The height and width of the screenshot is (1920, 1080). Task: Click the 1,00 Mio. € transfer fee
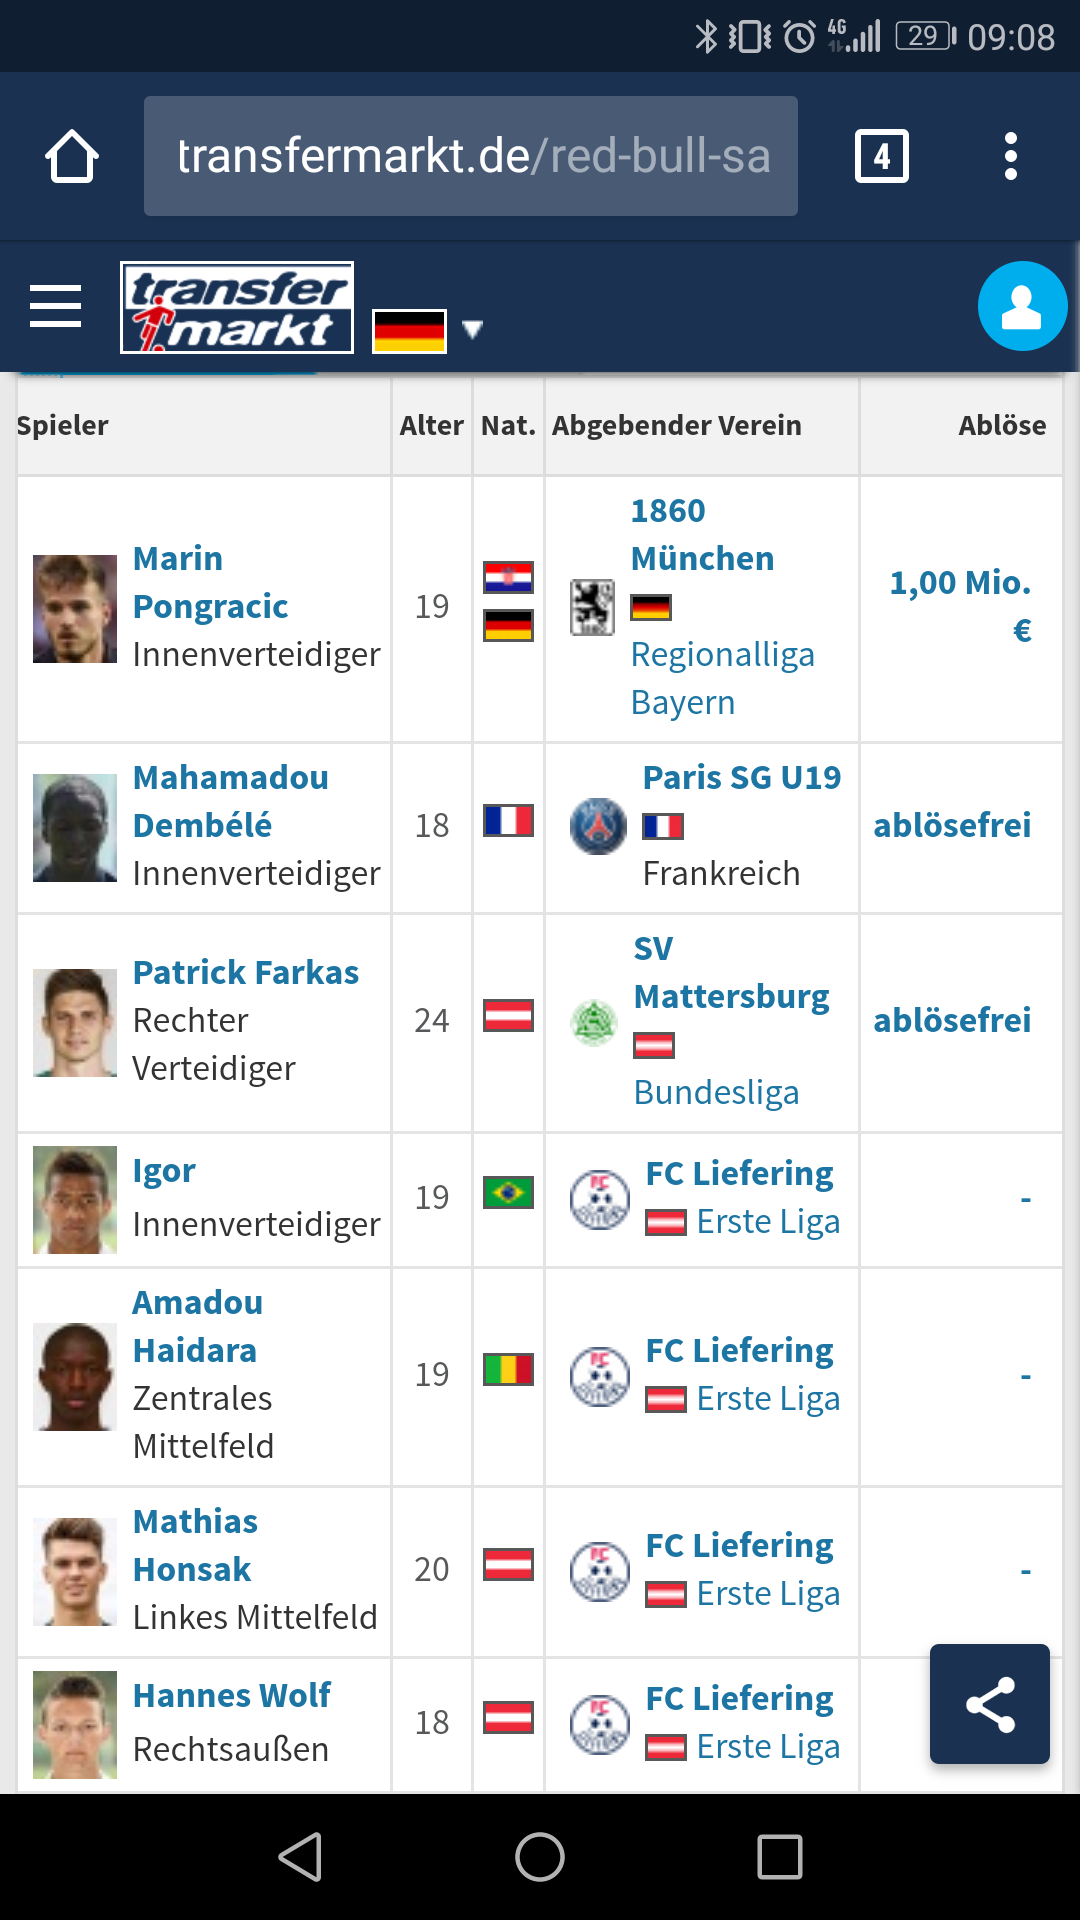click(x=961, y=606)
